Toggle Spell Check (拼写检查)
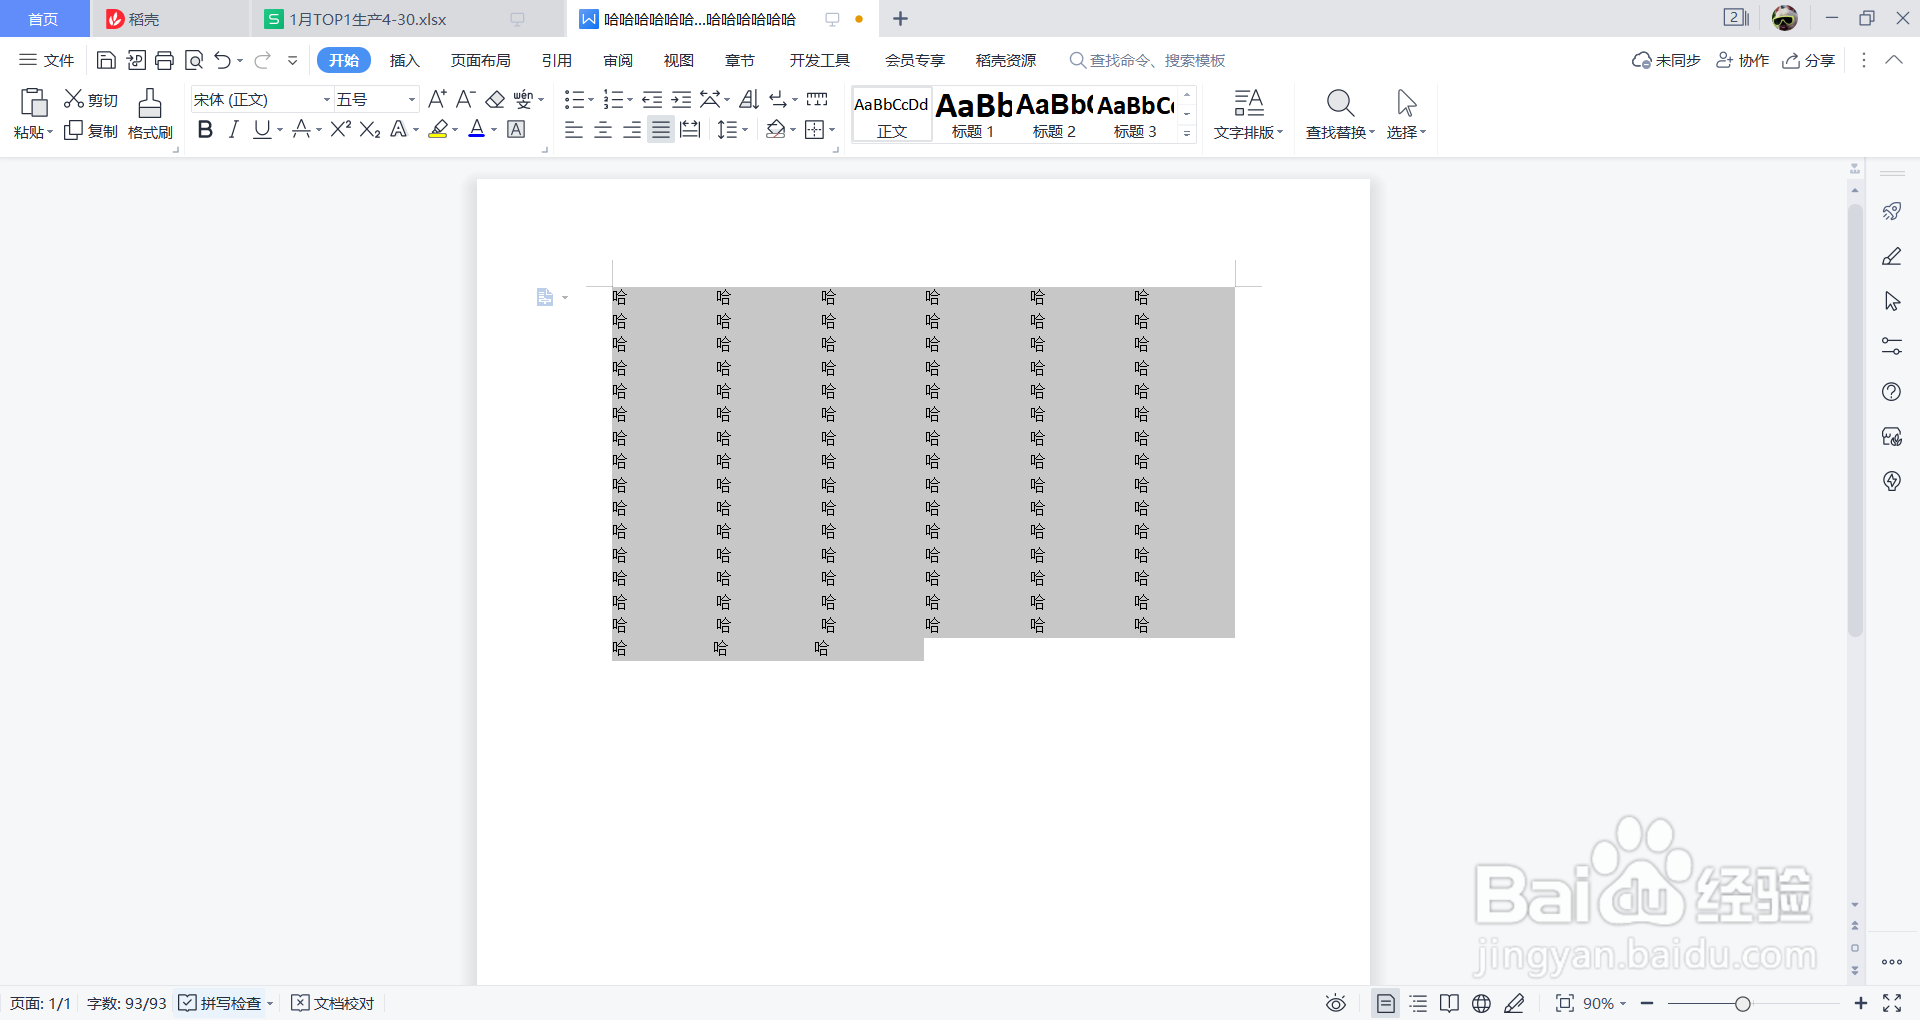The height and width of the screenshot is (1020, 1920). pyautogui.click(x=221, y=1003)
